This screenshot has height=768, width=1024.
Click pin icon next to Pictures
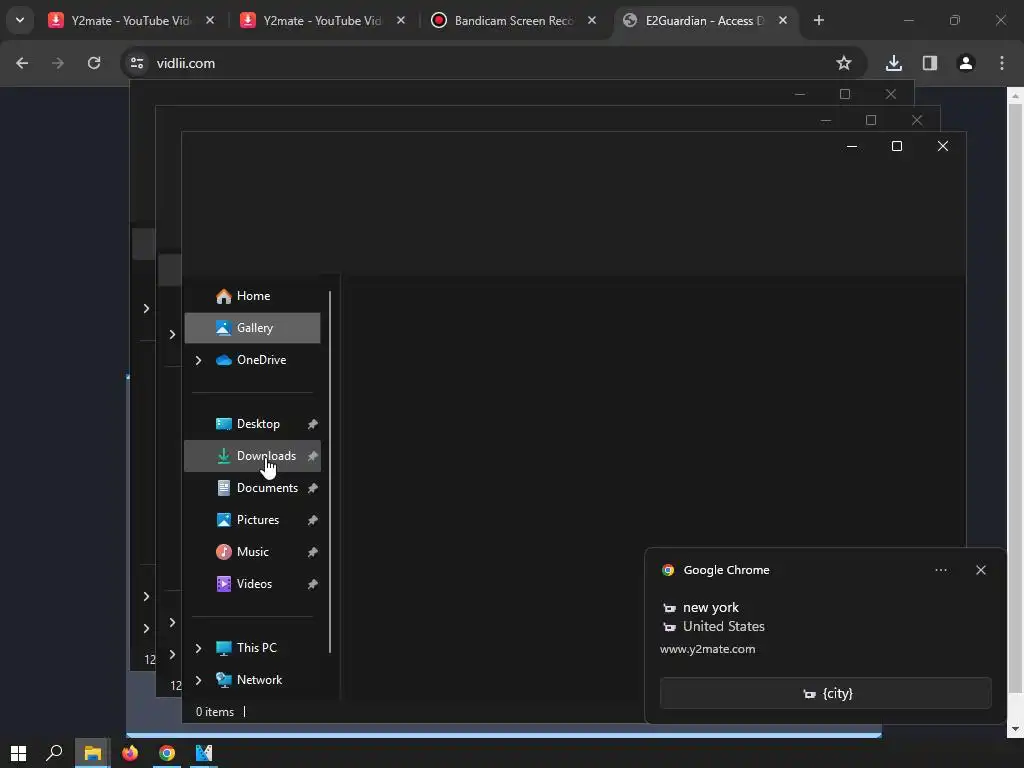[313, 520]
